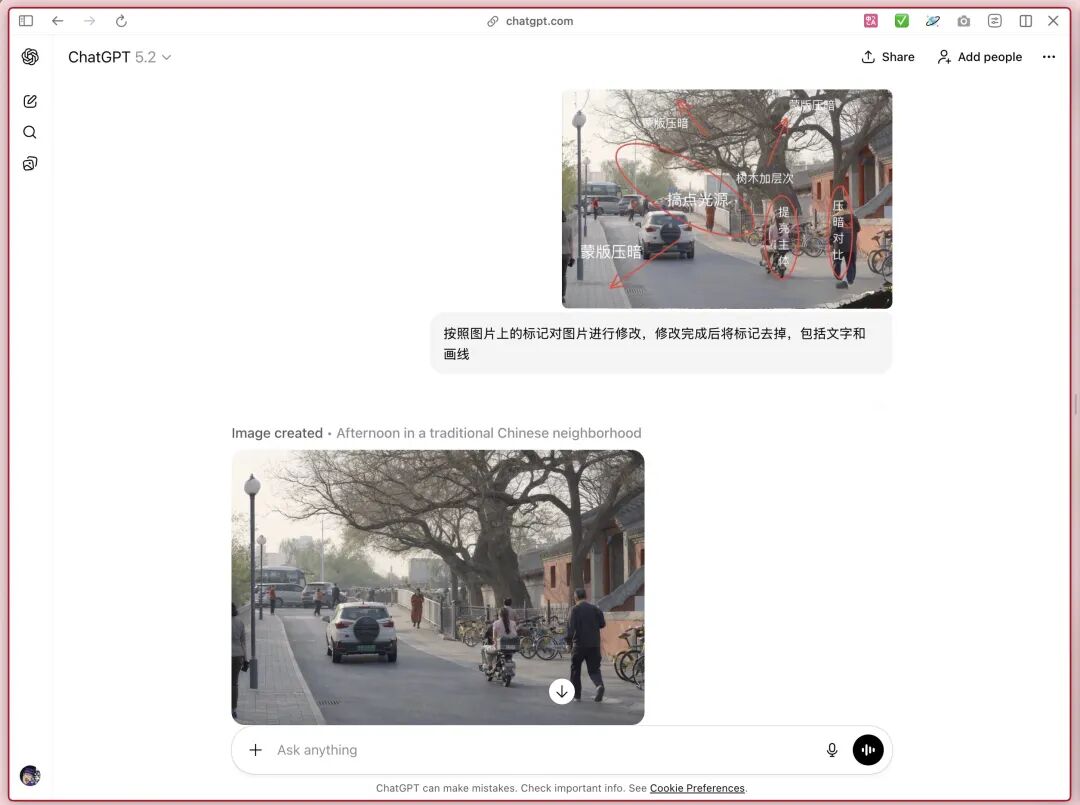1080x805 pixels.
Task: Click the Share button
Action: point(888,57)
